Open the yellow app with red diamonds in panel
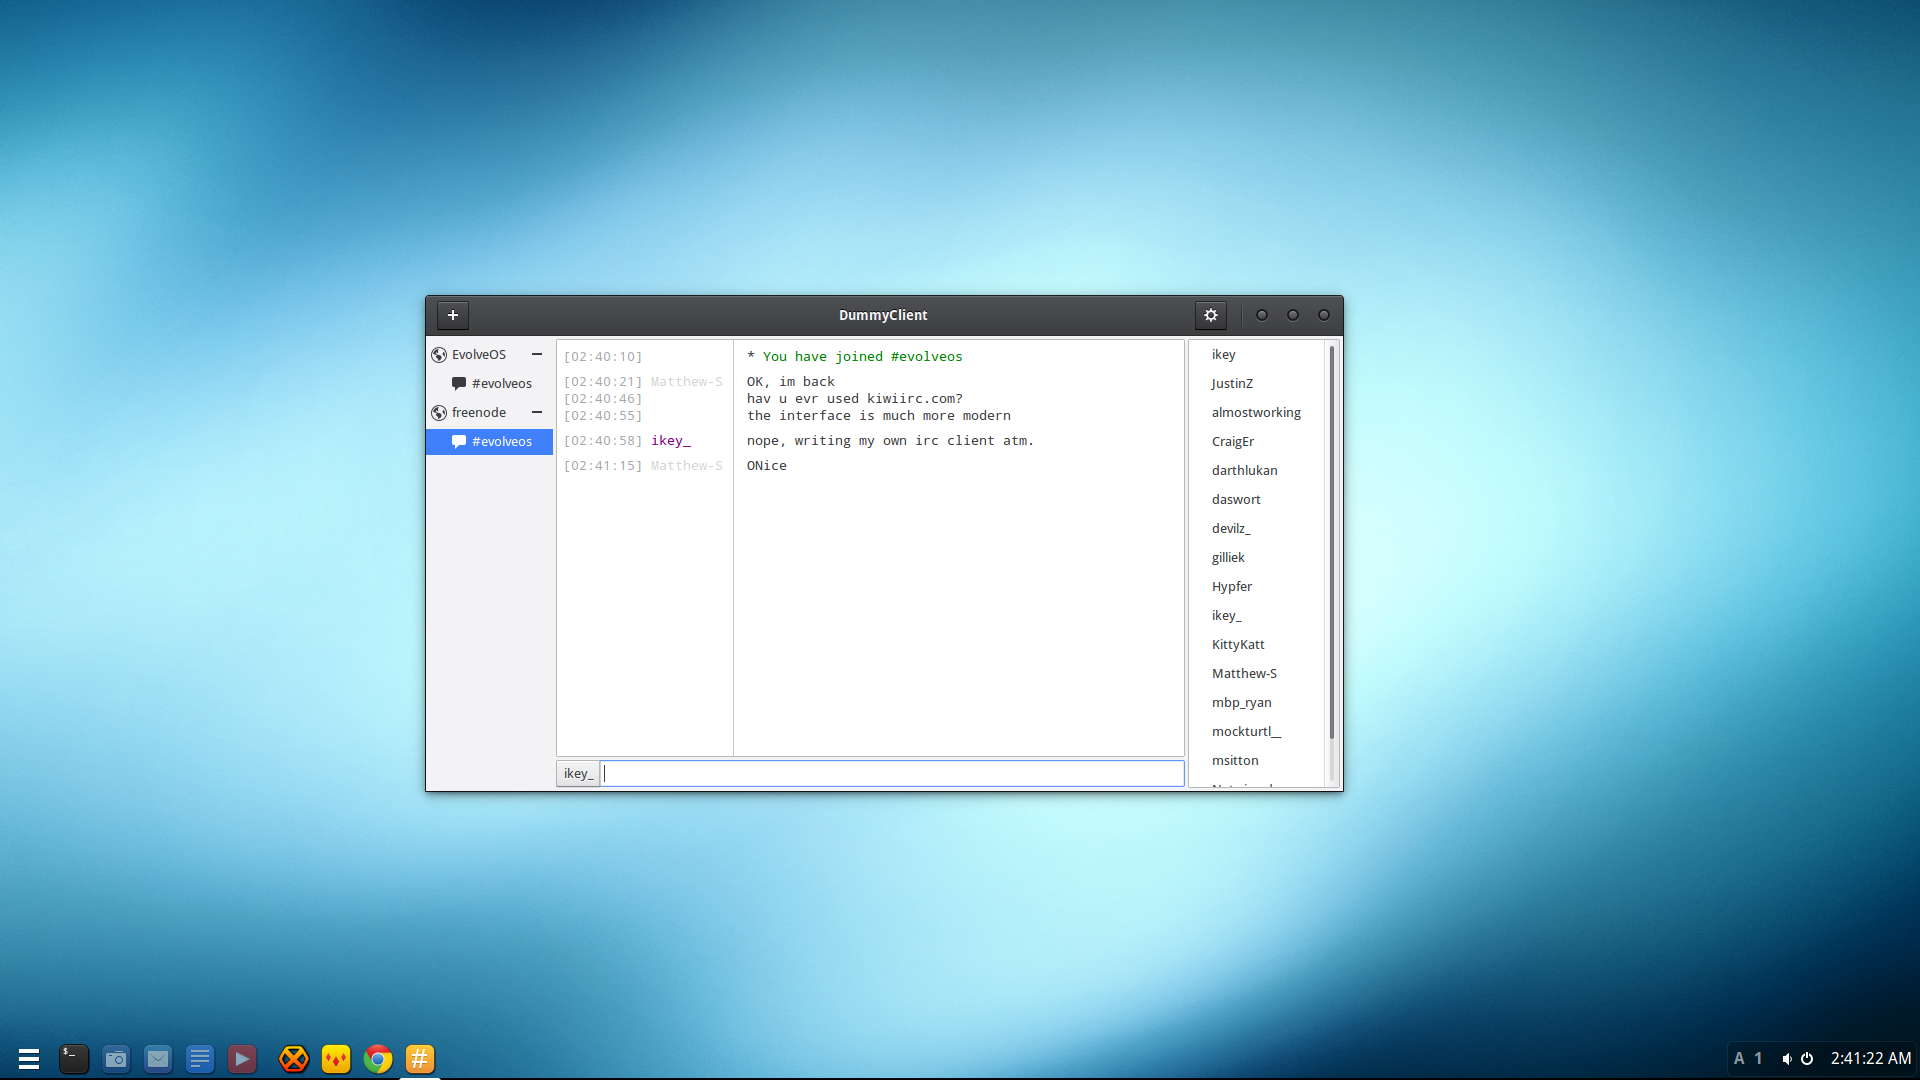This screenshot has height=1080, width=1920. (x=336, y=1059)
